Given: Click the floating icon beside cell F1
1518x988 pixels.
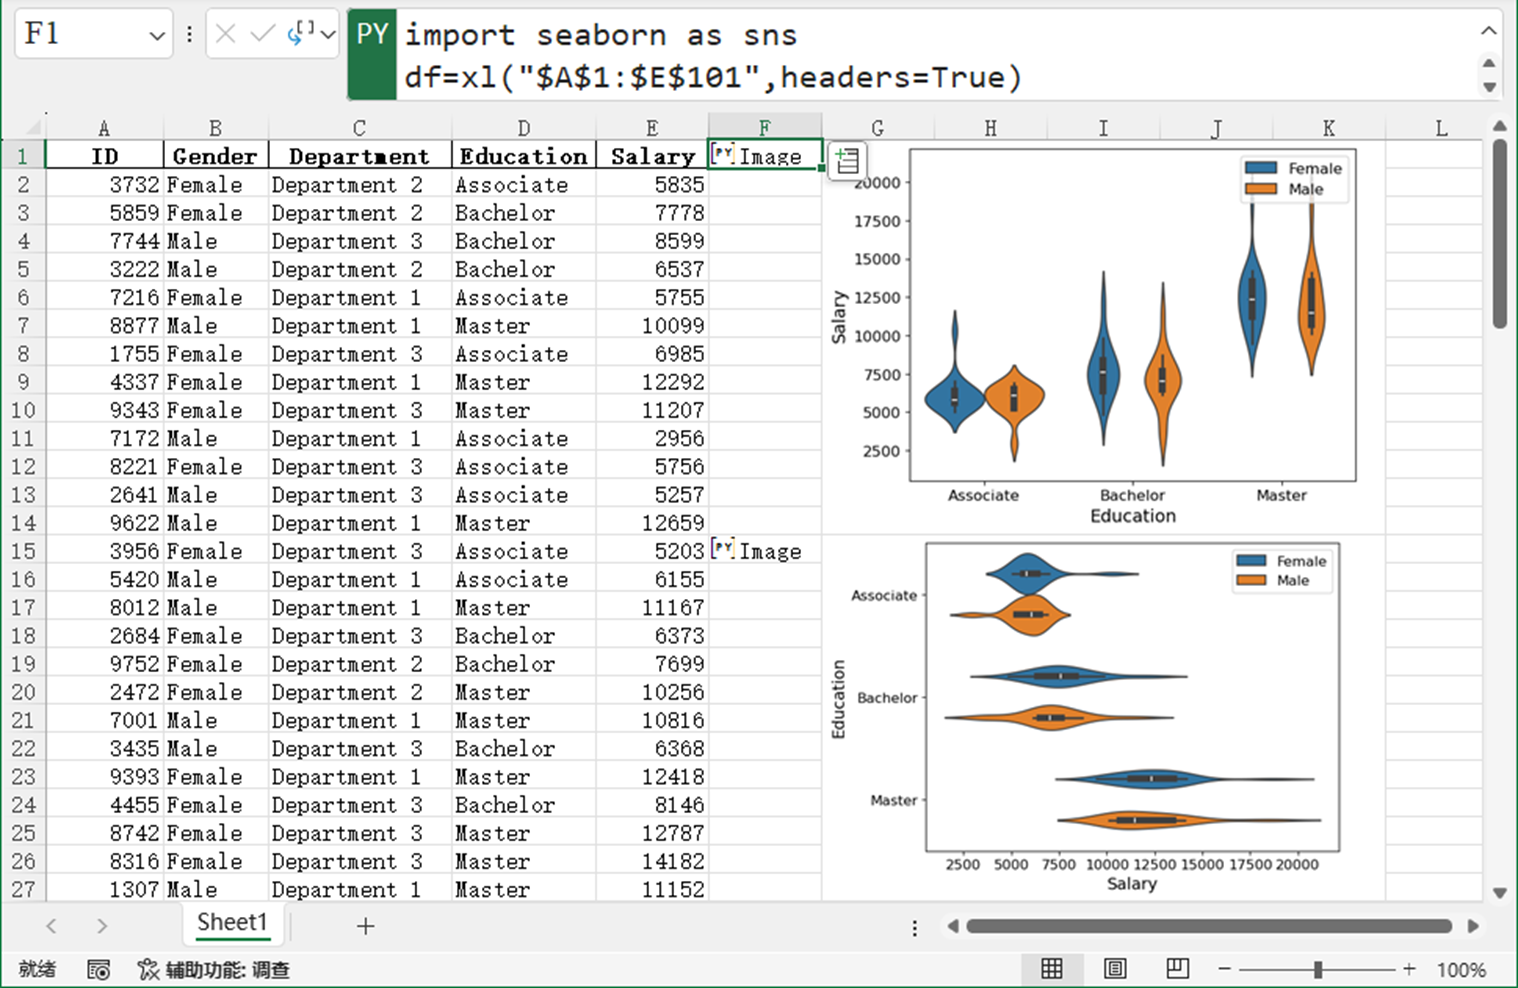Looking at the screenshot, I should [847, 161].
